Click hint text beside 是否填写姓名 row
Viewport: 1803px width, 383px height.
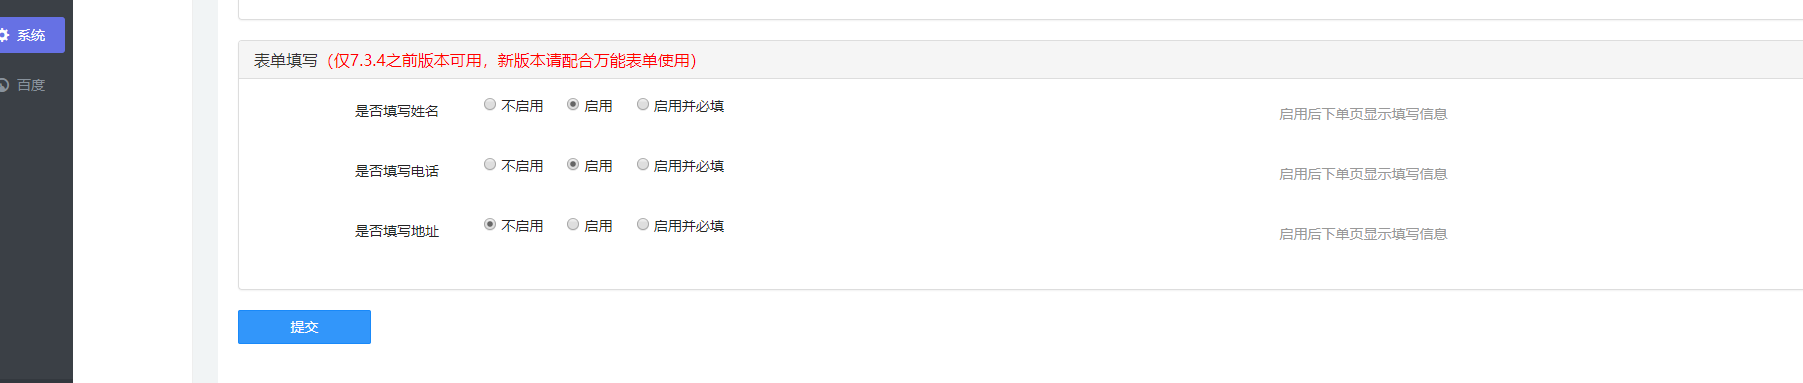tap(1363, 114)
